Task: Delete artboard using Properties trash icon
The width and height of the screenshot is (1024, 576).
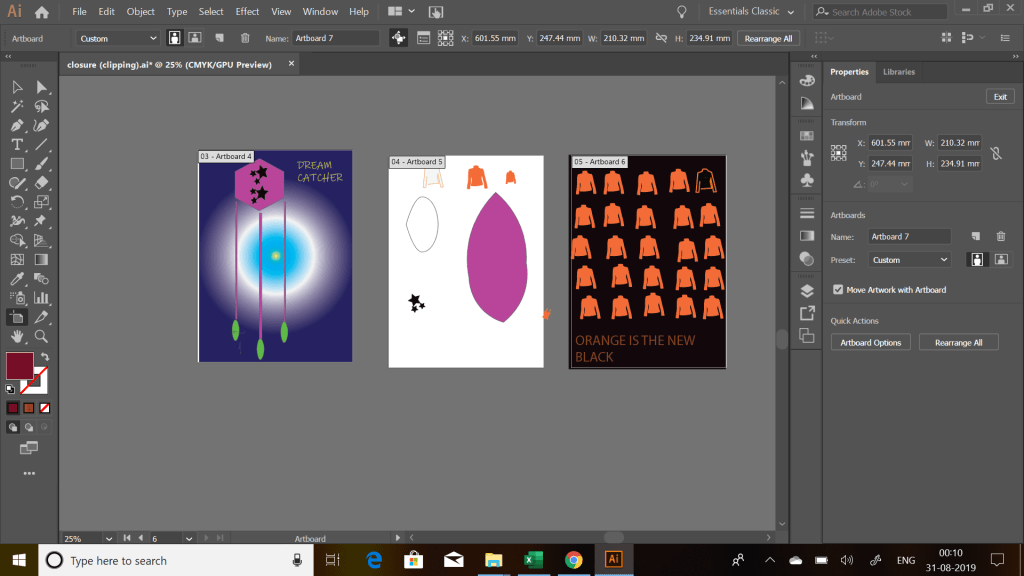Action: click(1000, 236)
